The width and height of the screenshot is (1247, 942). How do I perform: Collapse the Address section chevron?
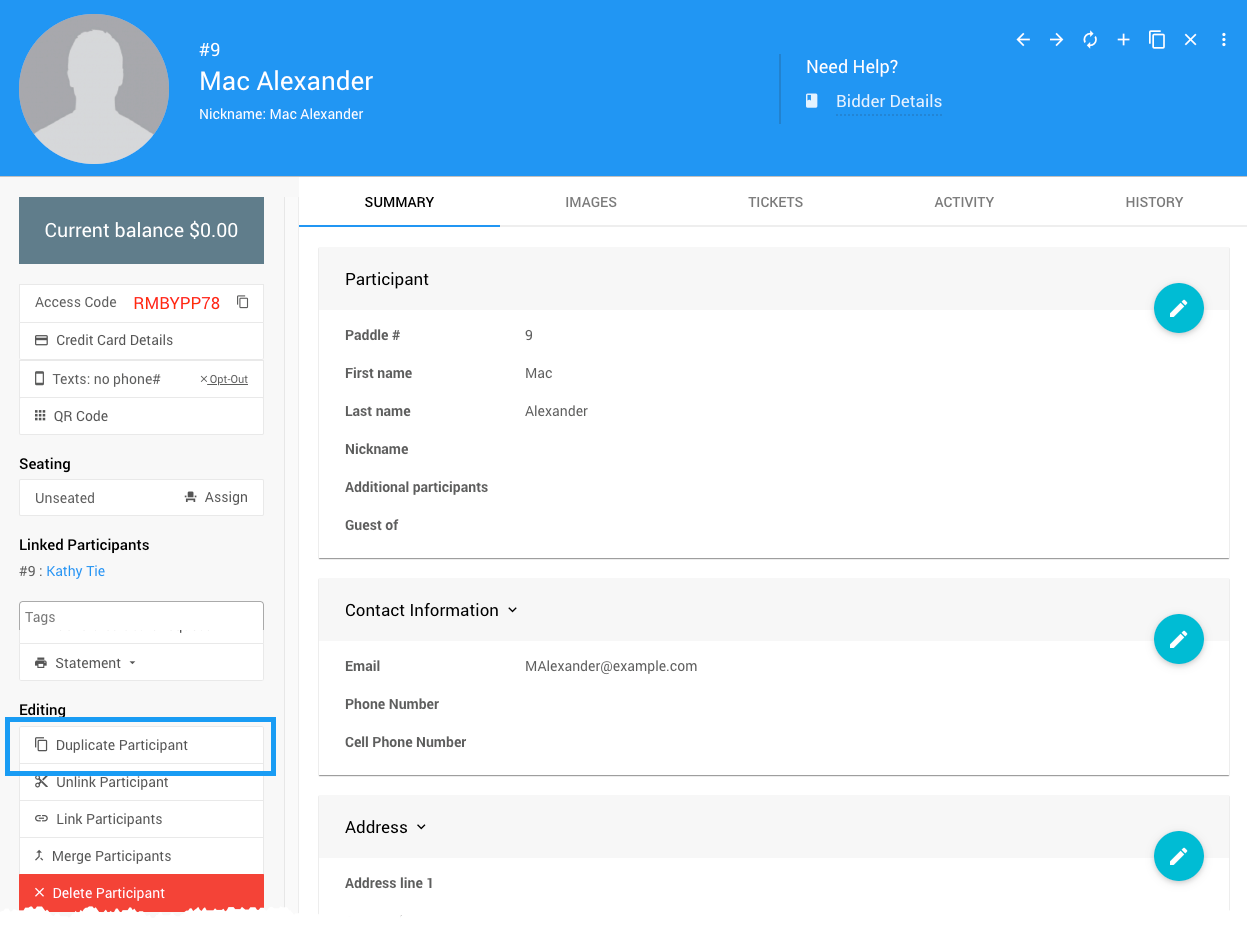point(421,827)
